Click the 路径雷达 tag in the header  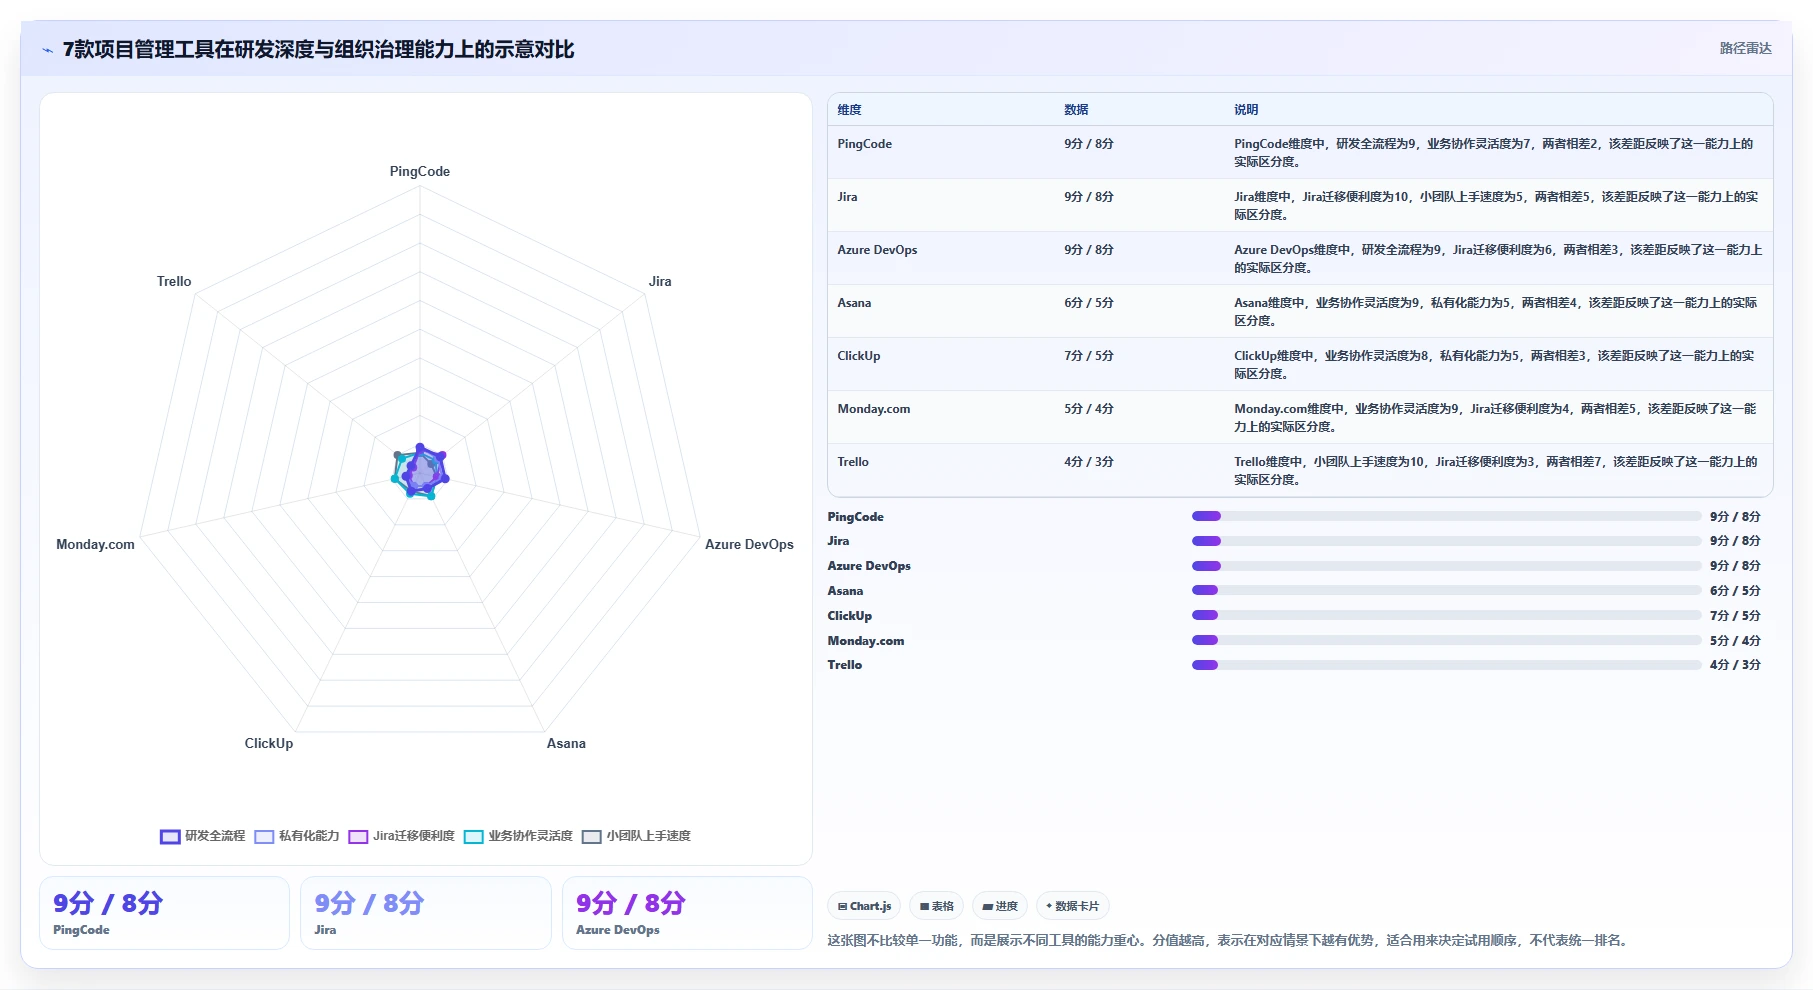1745,48
